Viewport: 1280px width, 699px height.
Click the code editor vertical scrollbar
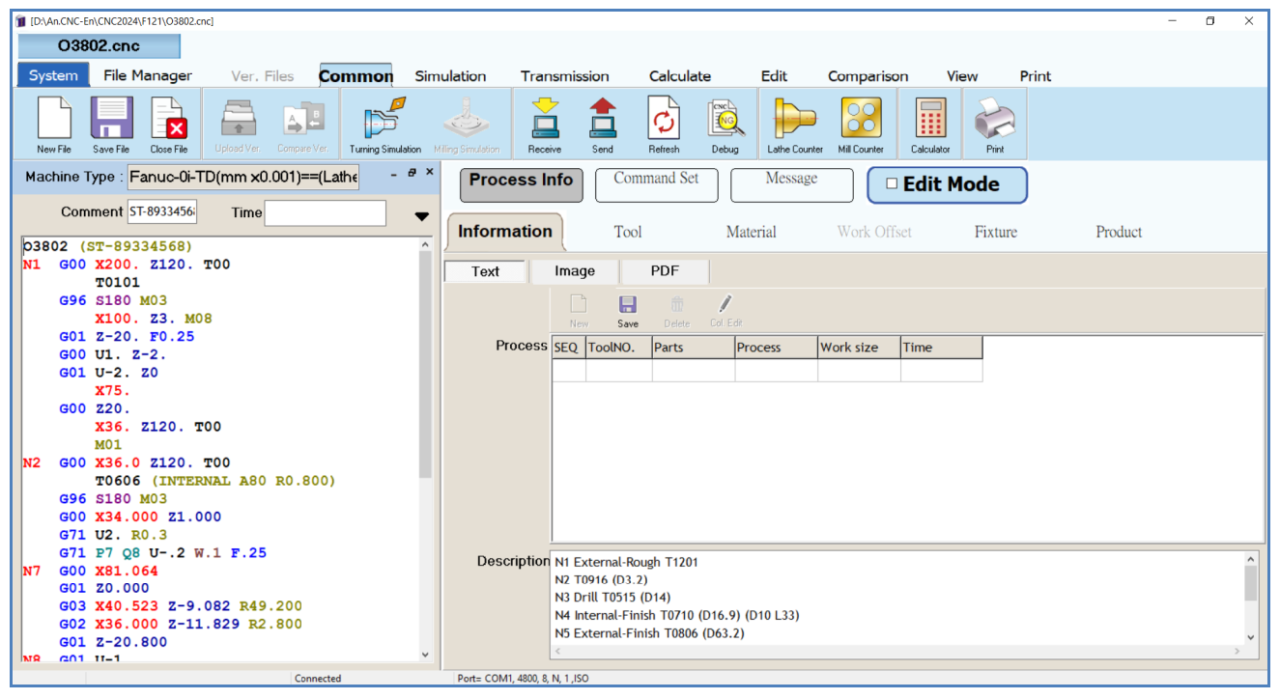pos(425,450)
